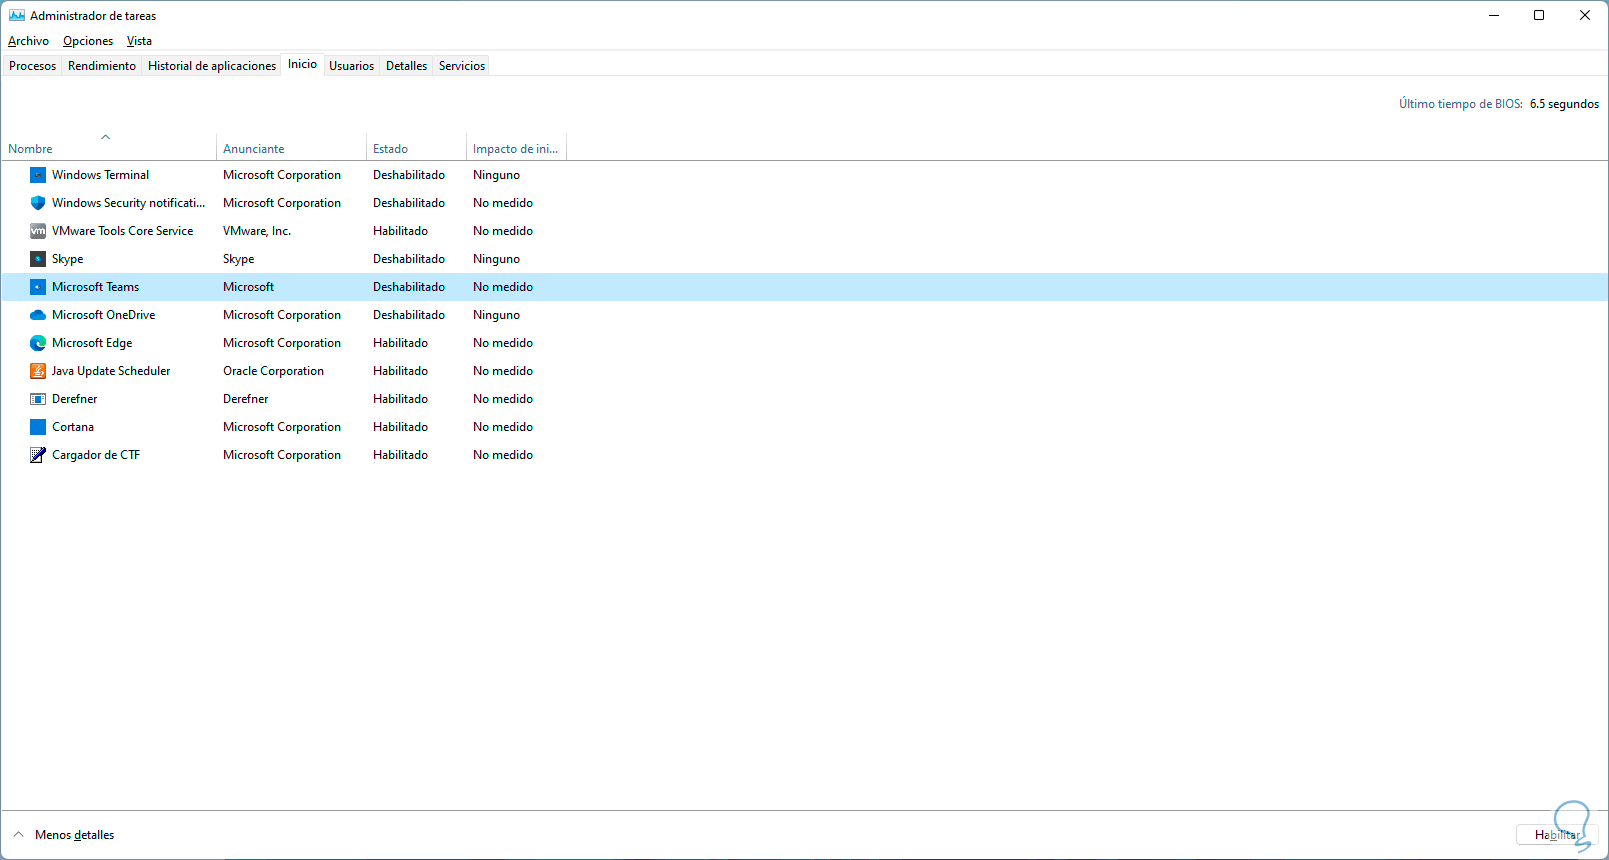Switch to the Usuarios tab
Screen dimensions: 1609x860
[x=352, y=66]
